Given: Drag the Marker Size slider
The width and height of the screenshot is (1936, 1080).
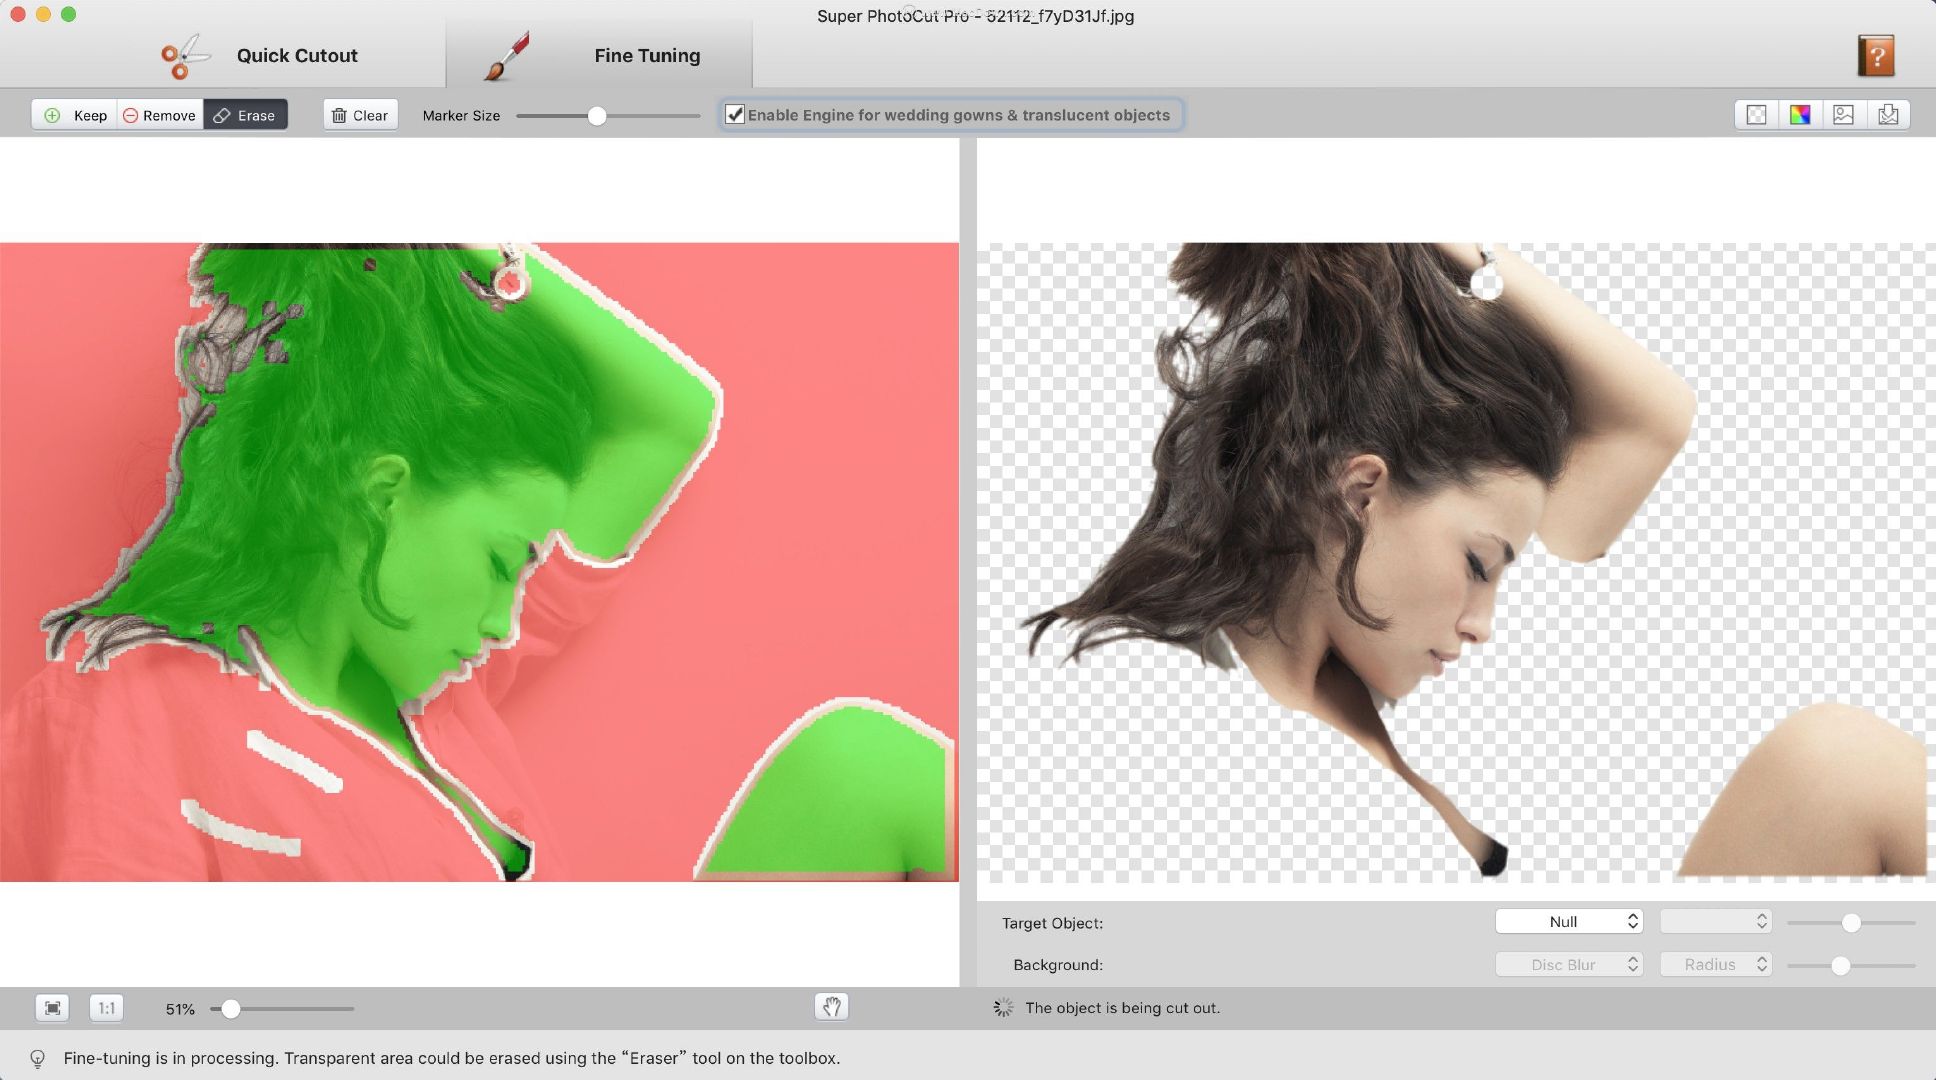Looking at the screenshot, I should pyautogui.click(x=596, y=114).
